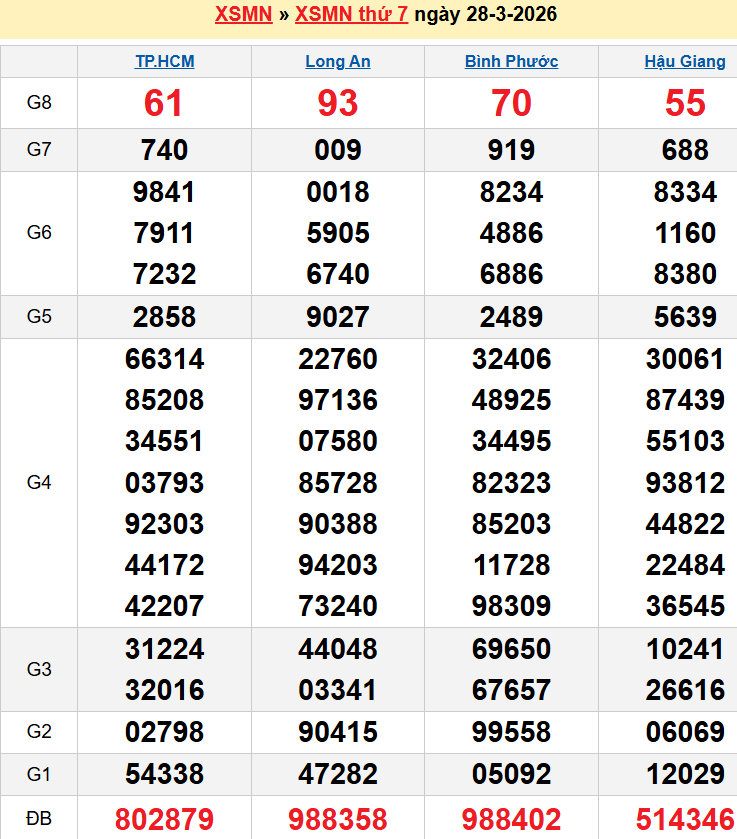The width and height of the screenshot is (737, 839).
Task: Open the TP.HCM province link
Action: [165, 61]
